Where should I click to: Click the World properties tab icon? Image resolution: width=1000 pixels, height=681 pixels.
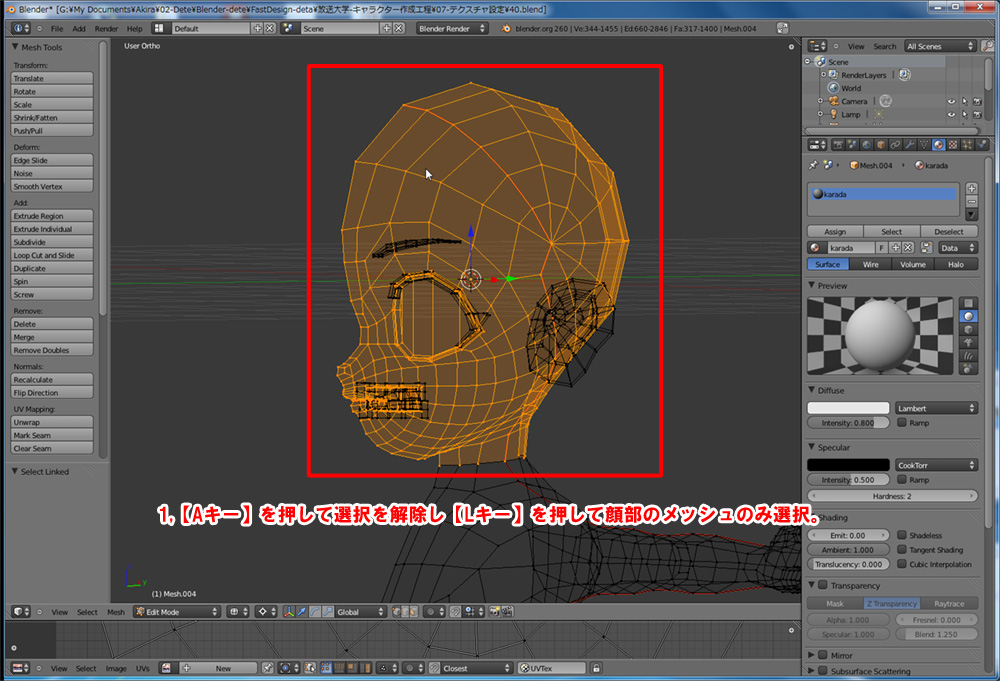866,145
